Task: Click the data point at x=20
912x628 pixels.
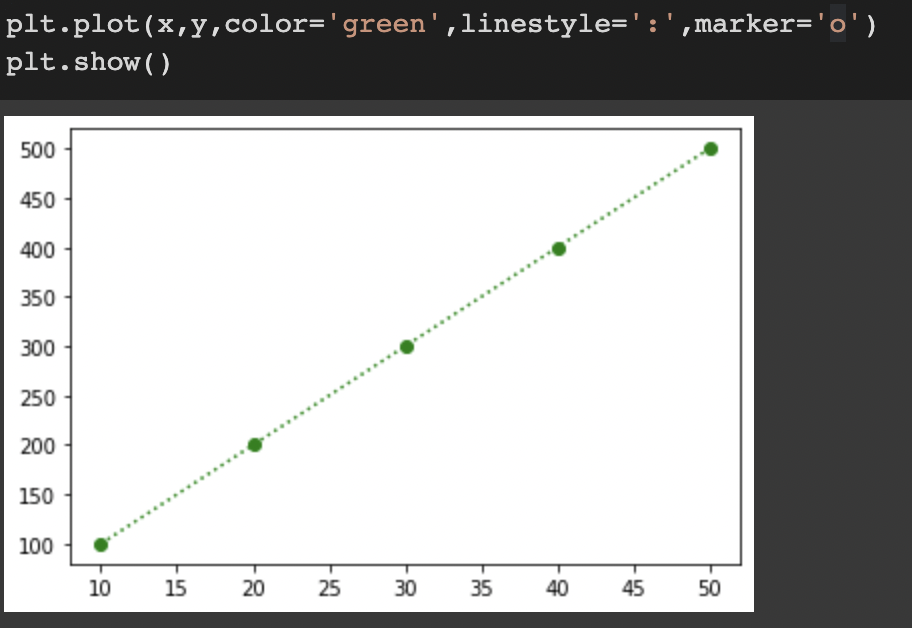Action: click(x=254, y=445)
